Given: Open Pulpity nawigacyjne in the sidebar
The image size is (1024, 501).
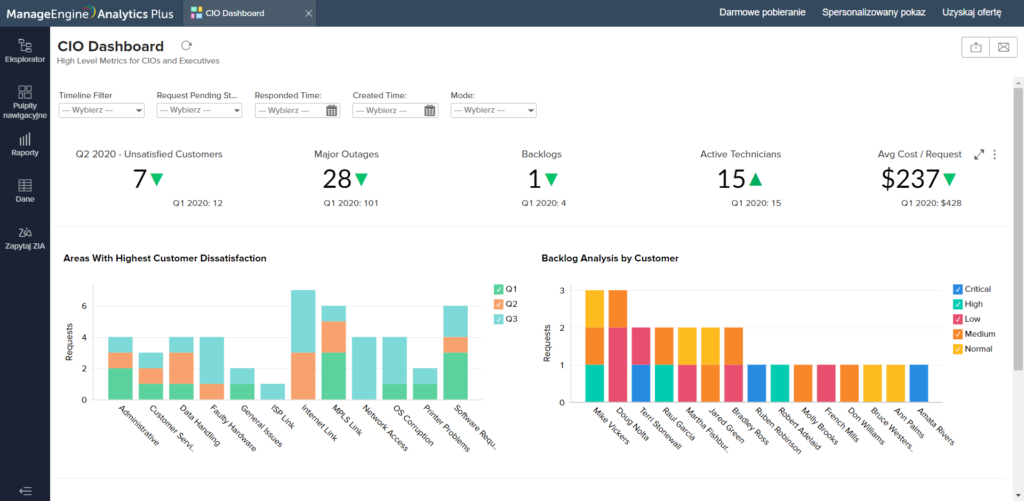Looking at the screenshot, I should click(25, 102).
